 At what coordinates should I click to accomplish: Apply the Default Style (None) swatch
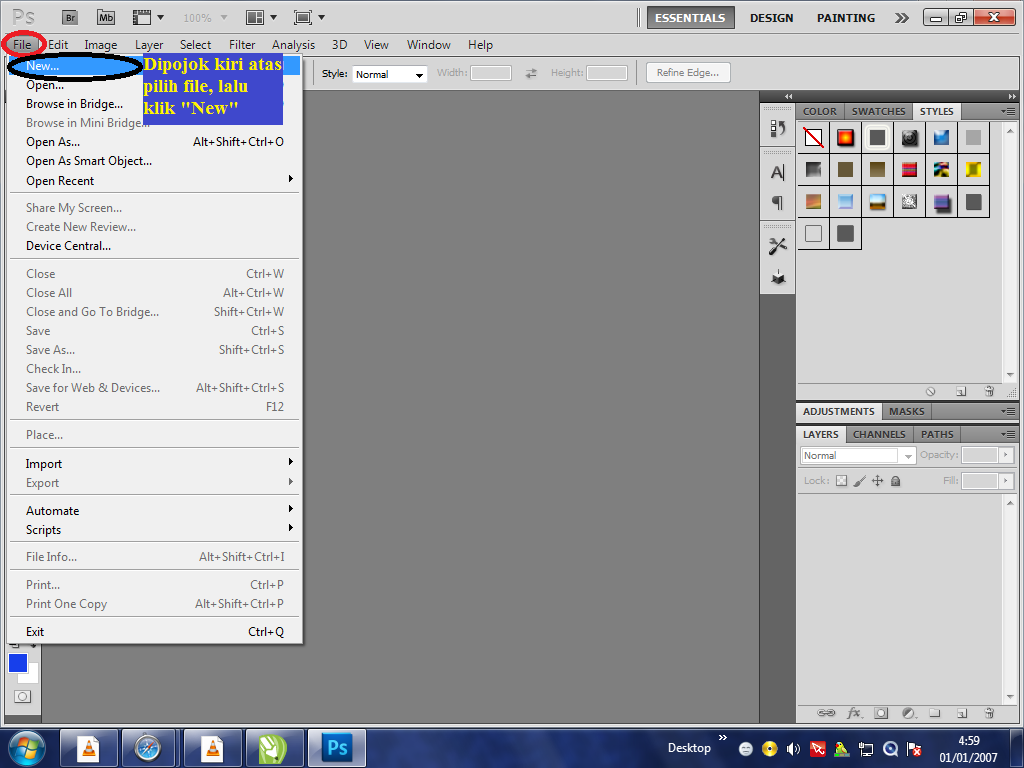813,138
